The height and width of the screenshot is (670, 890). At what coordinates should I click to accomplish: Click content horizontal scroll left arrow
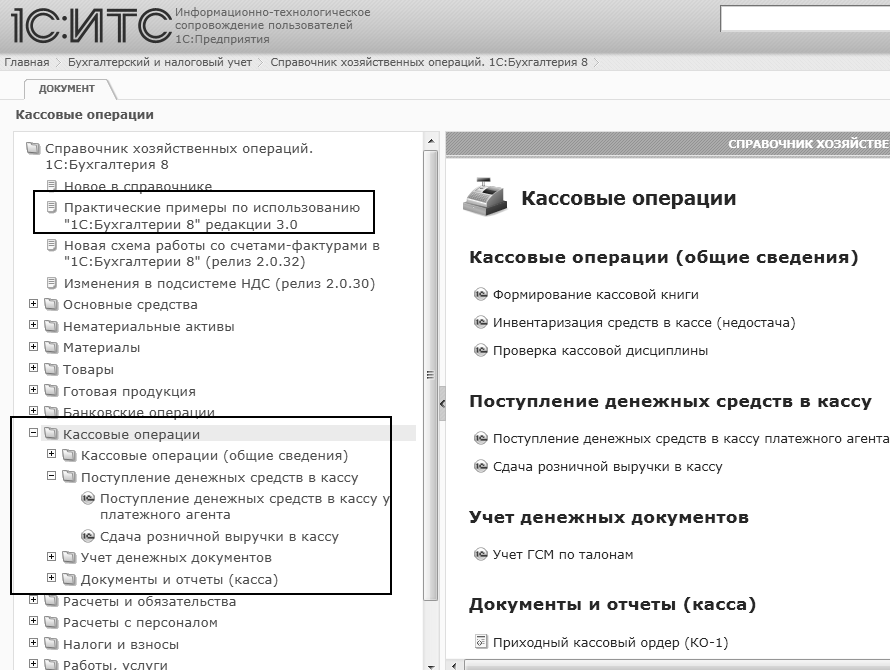click(x=454, y=665)
